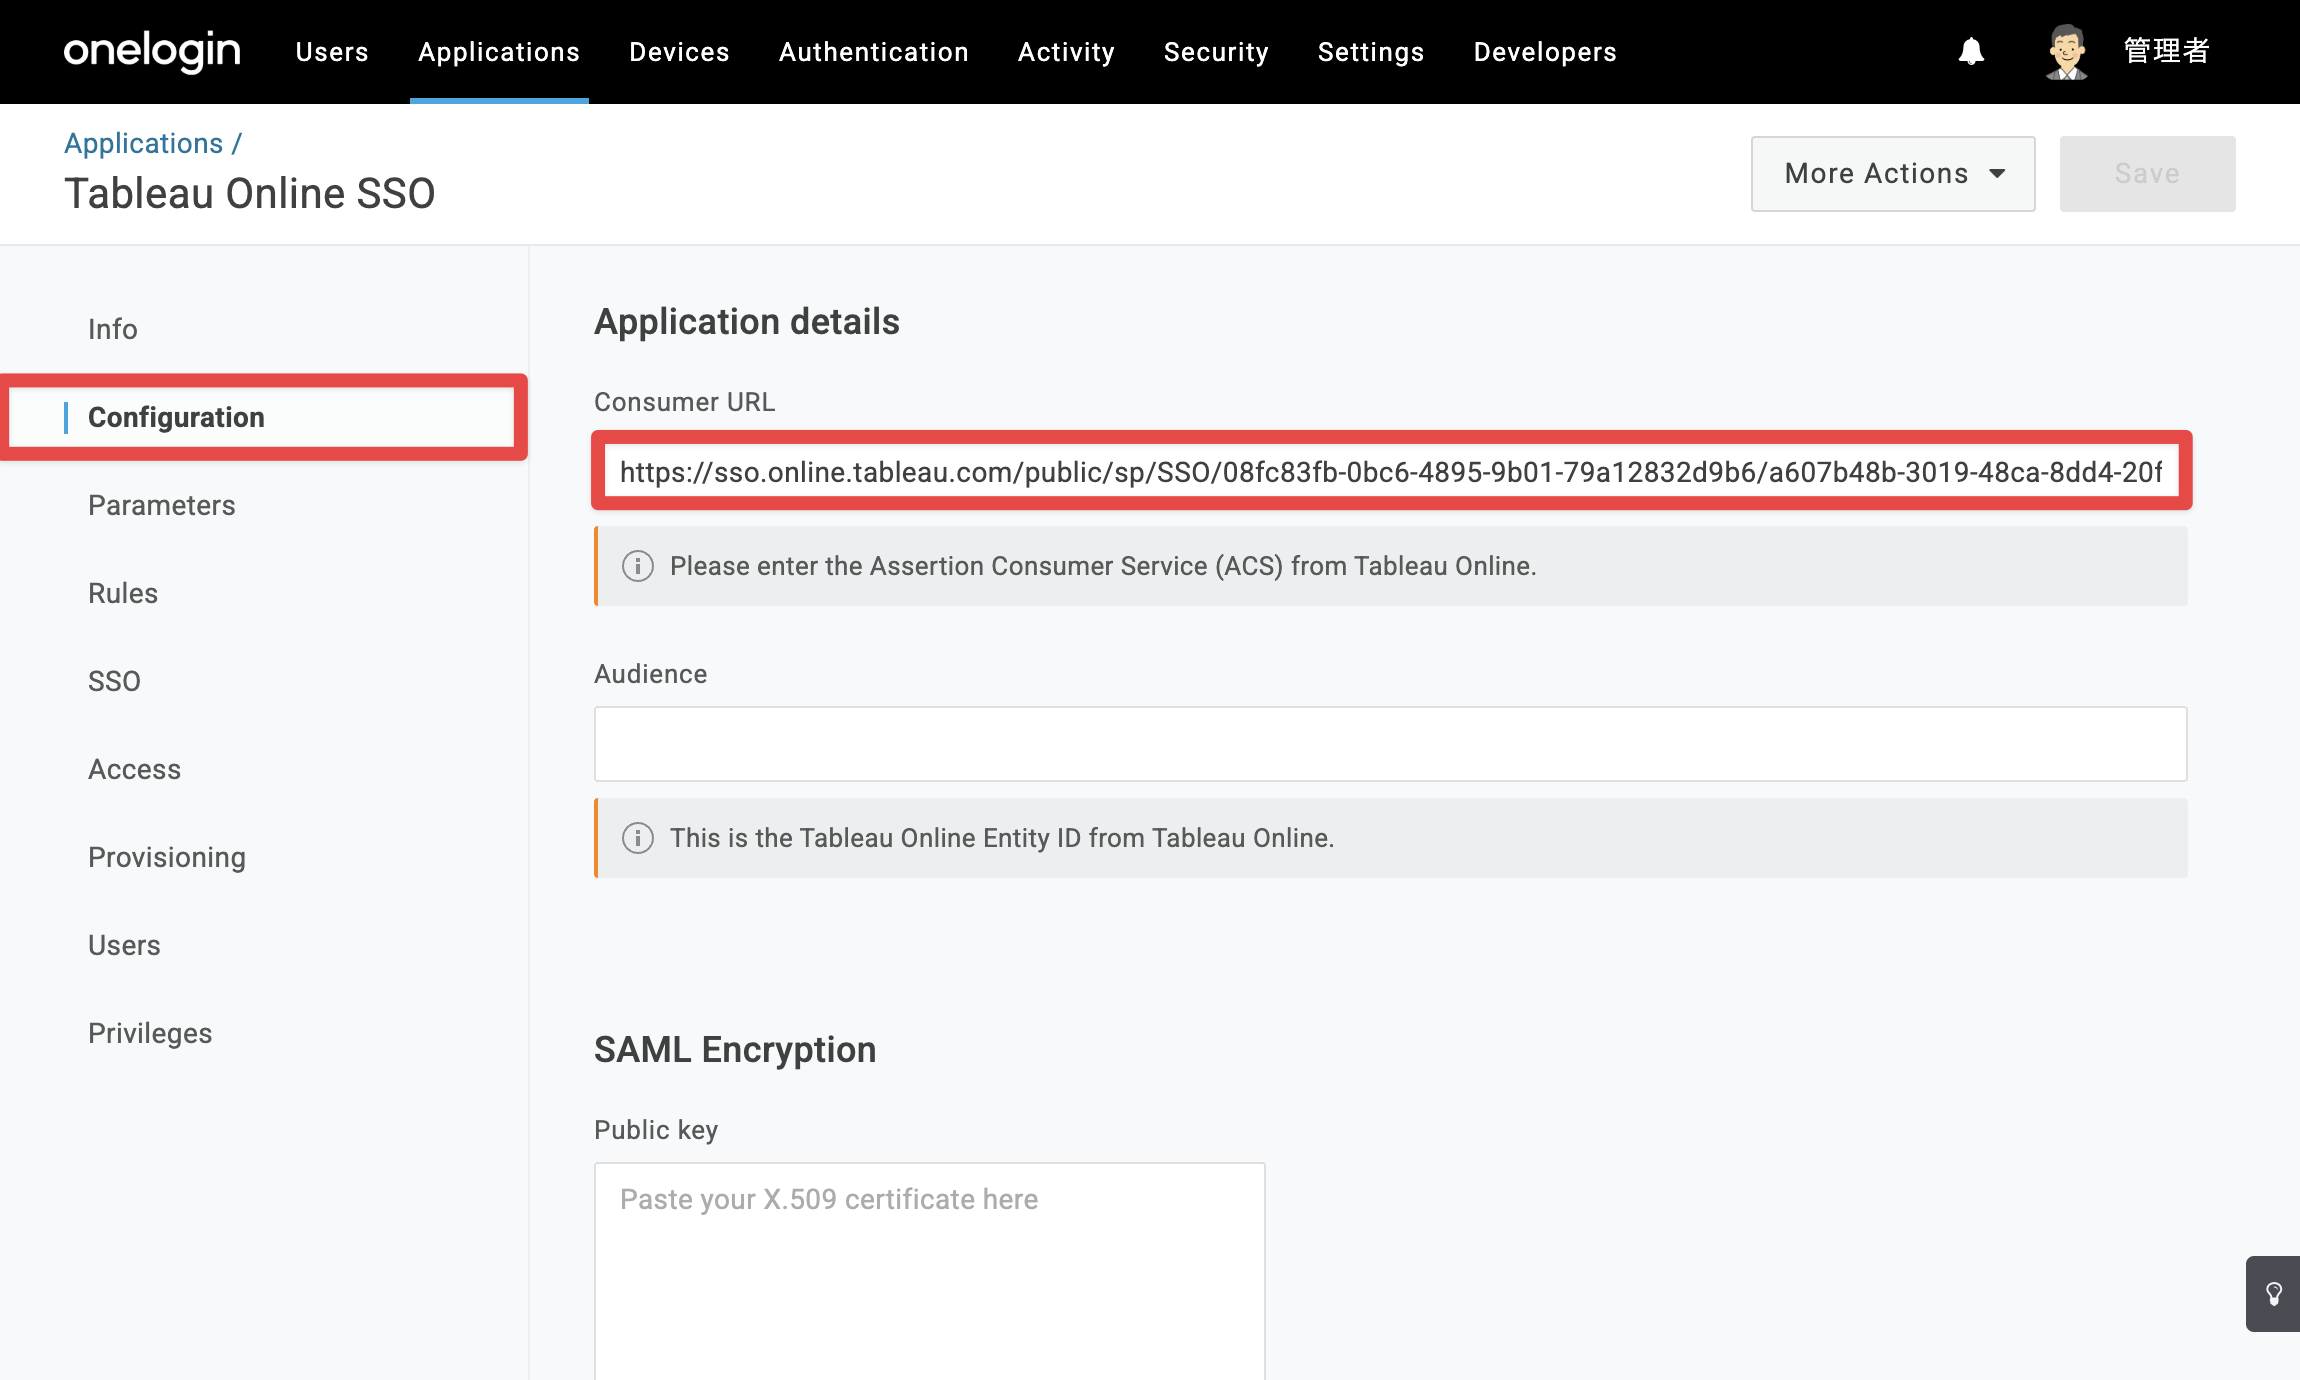Screen dimensions: 2300x1380
Task: Click the lightbulb help icon
Action: [x=2274, y=1294]
